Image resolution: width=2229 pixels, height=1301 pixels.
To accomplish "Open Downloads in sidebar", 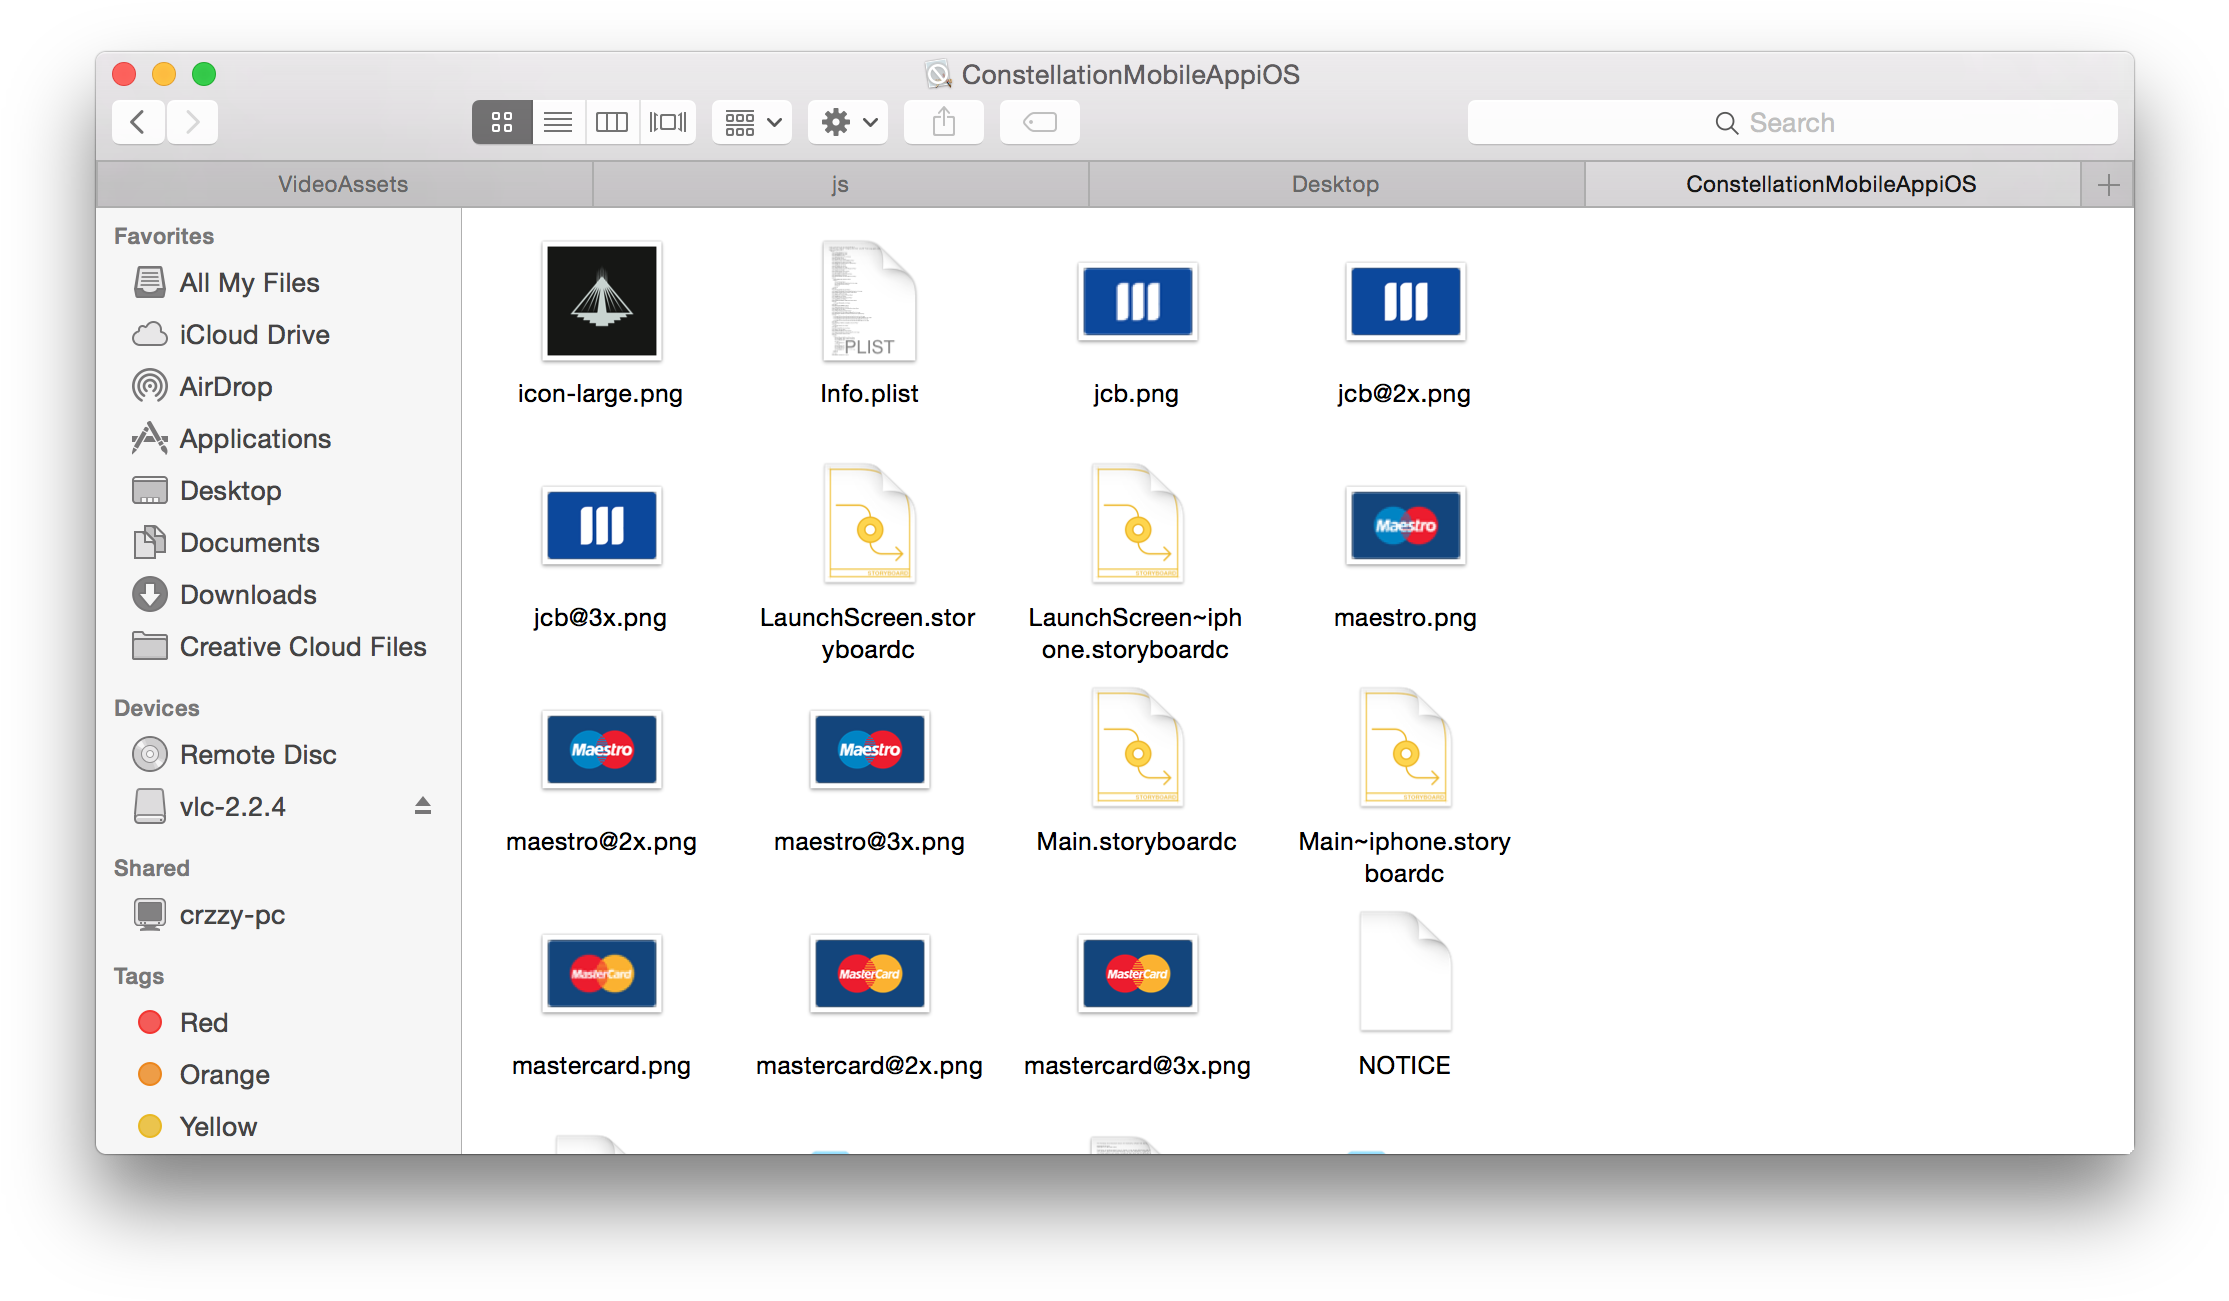I will click(278, 595).
